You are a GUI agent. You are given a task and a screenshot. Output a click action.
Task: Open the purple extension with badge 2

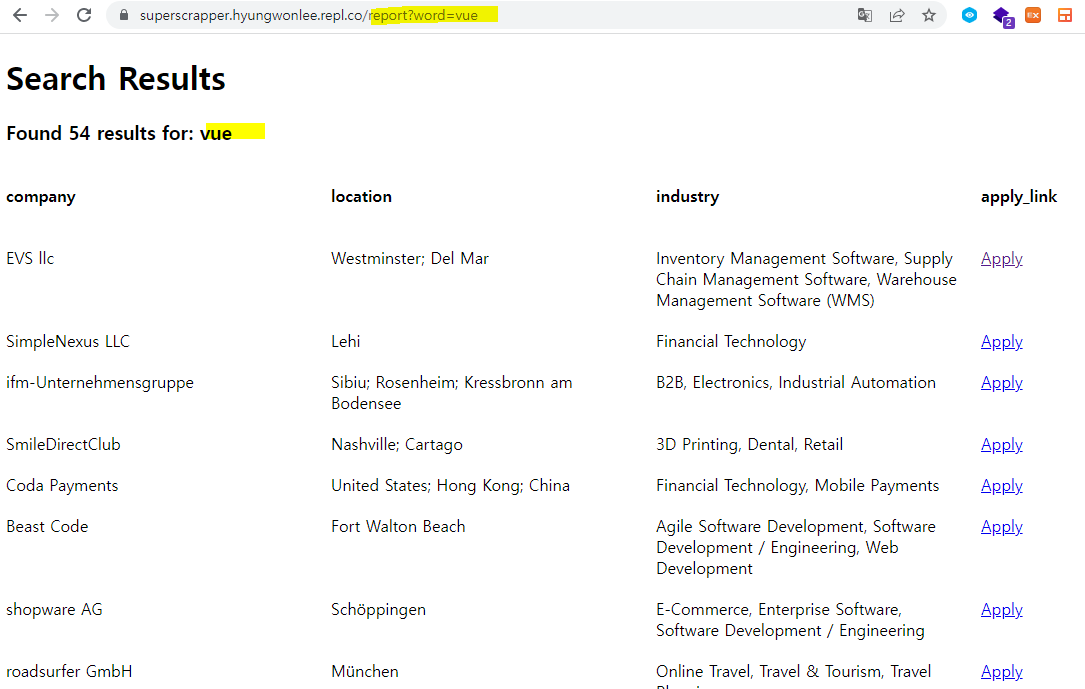[x=1003, y=16]
